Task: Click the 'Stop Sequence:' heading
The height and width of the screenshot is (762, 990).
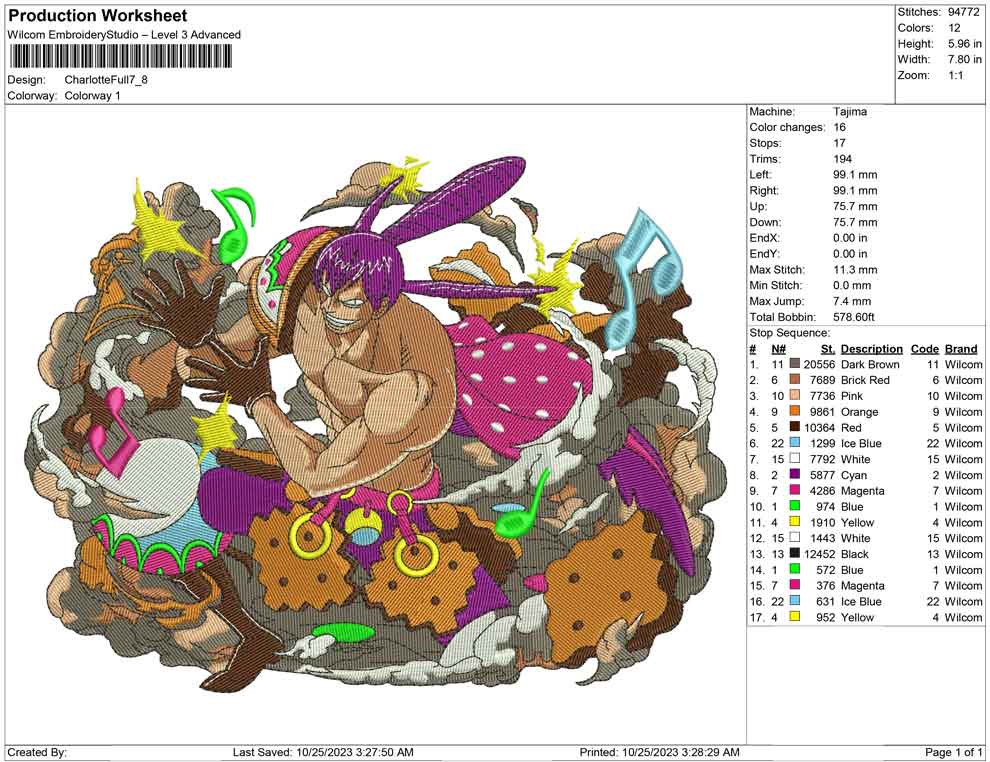Action: (x=790, y=333)
